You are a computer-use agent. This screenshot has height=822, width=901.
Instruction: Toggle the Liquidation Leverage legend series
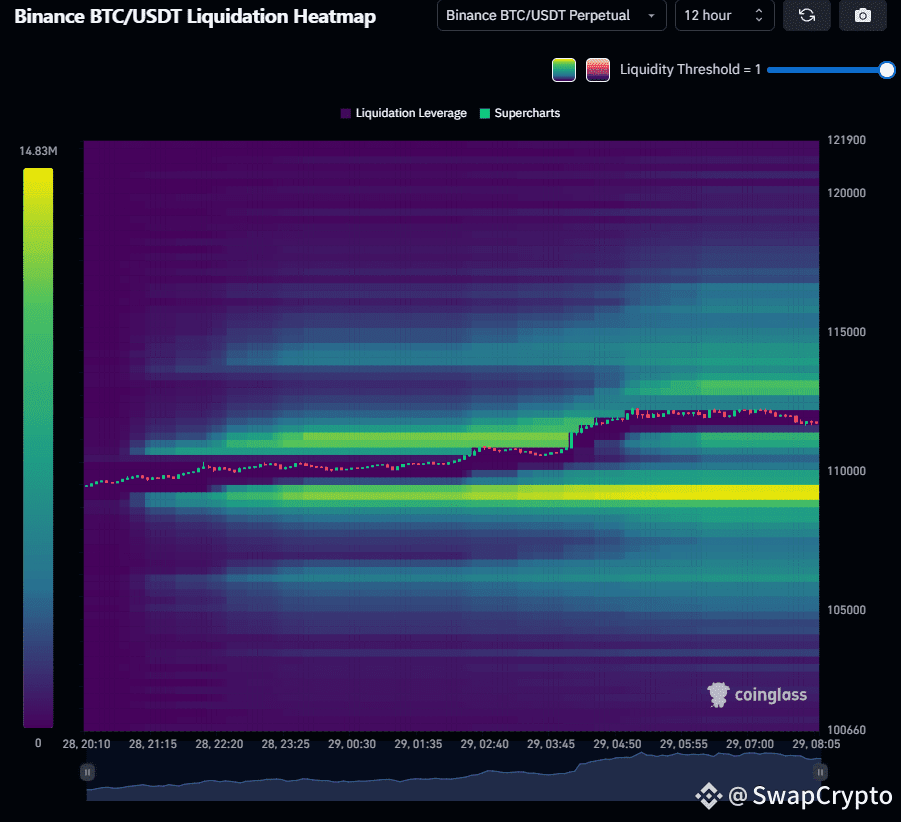pyautogui.click(x=403, y=113)
